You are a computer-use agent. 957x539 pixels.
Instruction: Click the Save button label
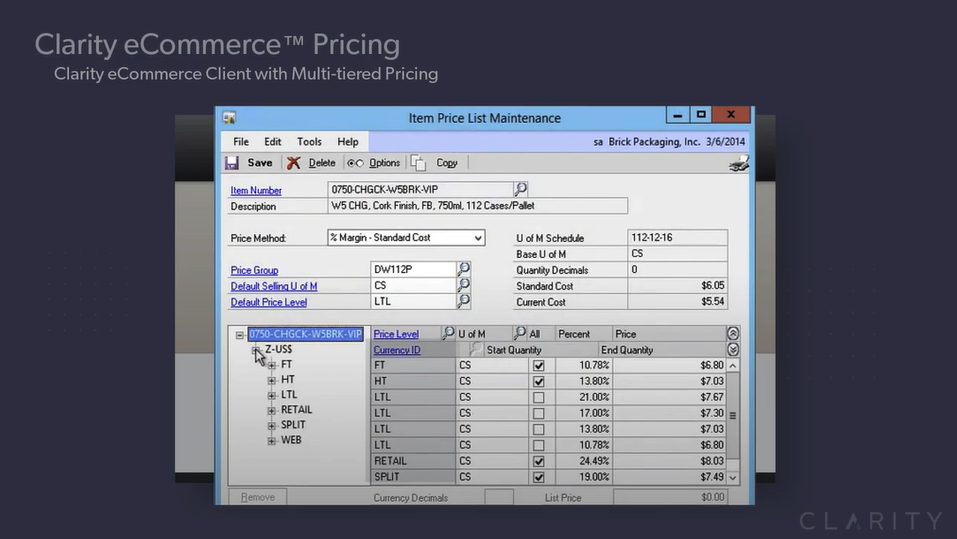[260, 163]
